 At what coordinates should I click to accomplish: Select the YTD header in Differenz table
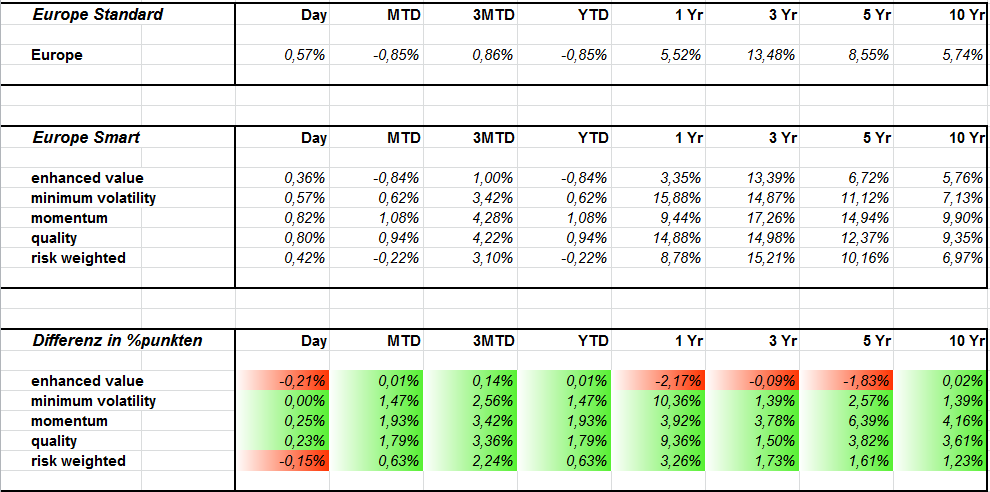(590, 341)
